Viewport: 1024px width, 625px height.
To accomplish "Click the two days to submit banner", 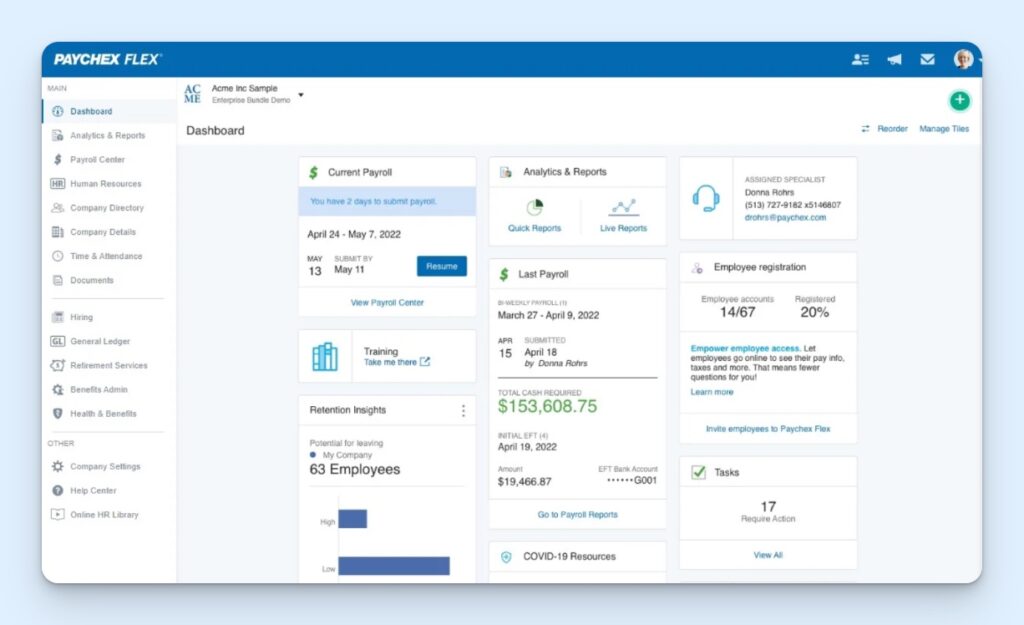I will coord(387,201).
